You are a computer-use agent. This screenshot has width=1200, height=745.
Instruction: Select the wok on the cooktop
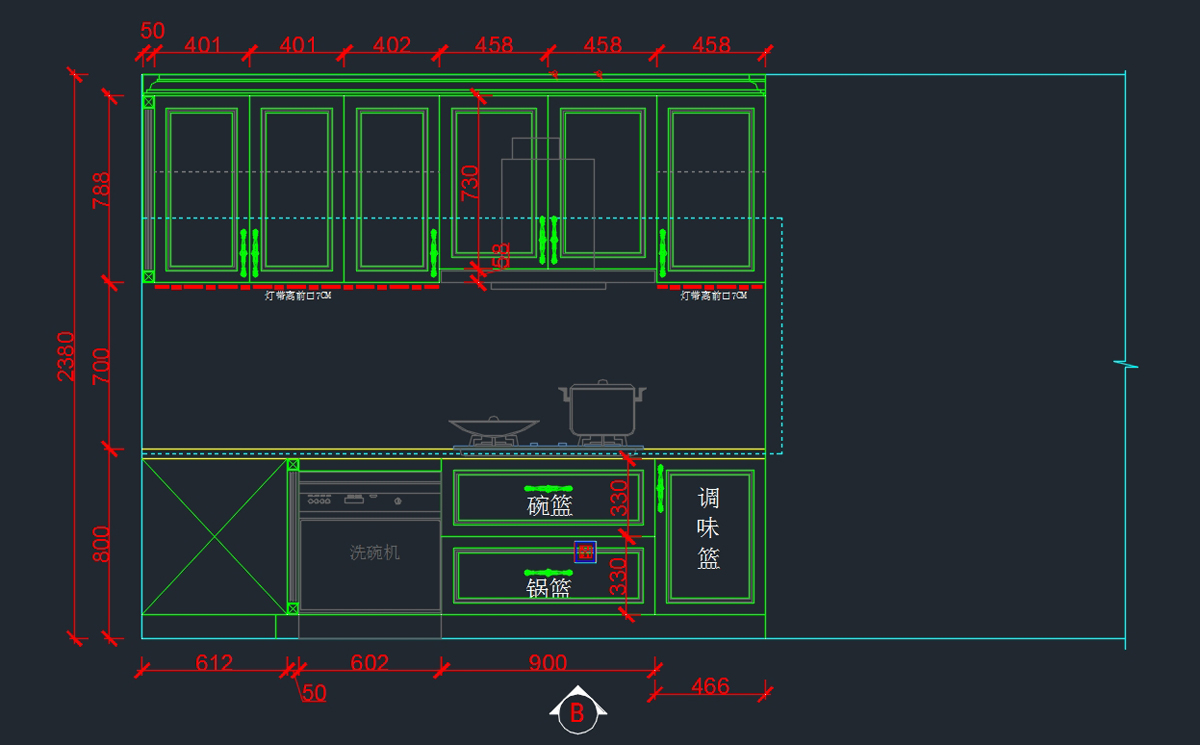493,427
